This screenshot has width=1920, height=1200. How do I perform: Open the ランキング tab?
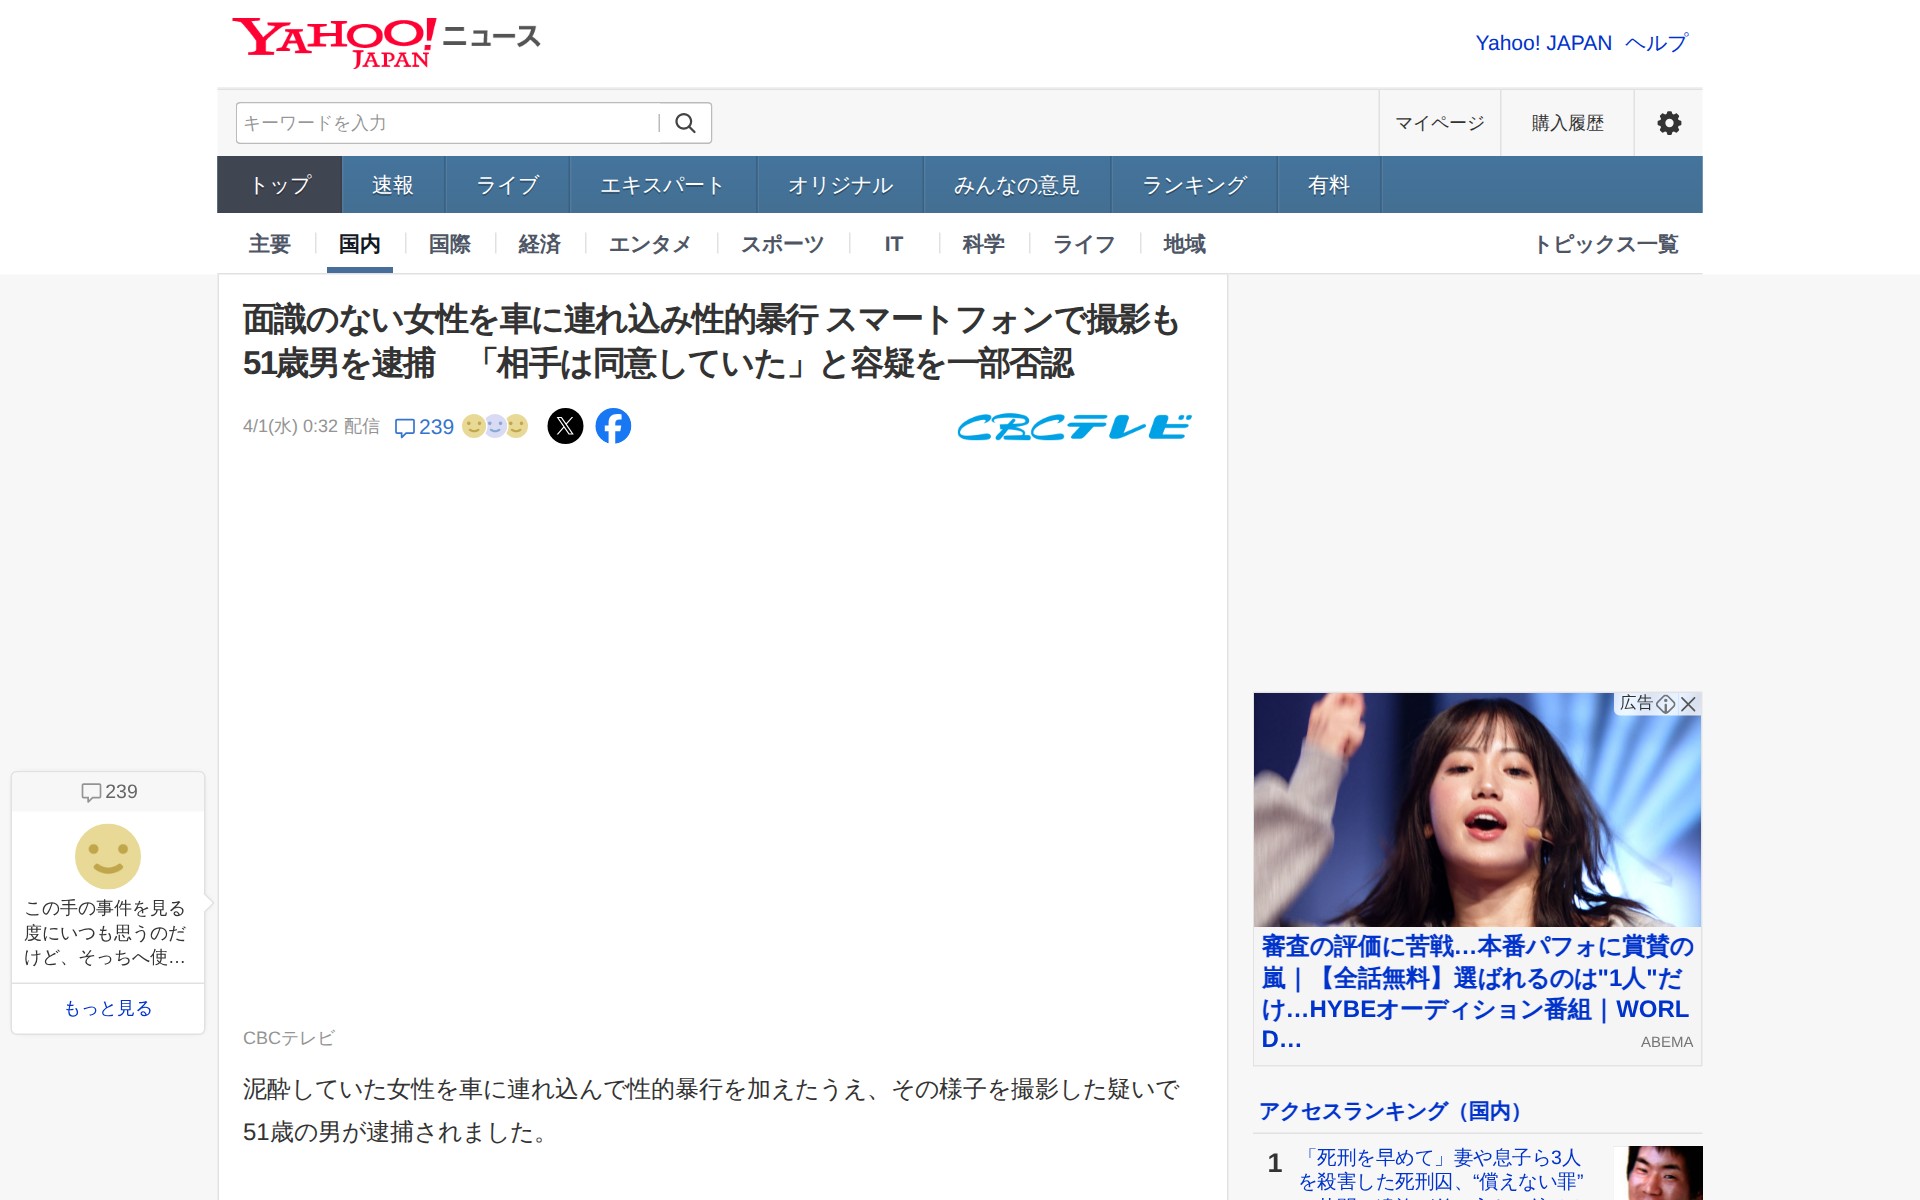coord(1194,185)
